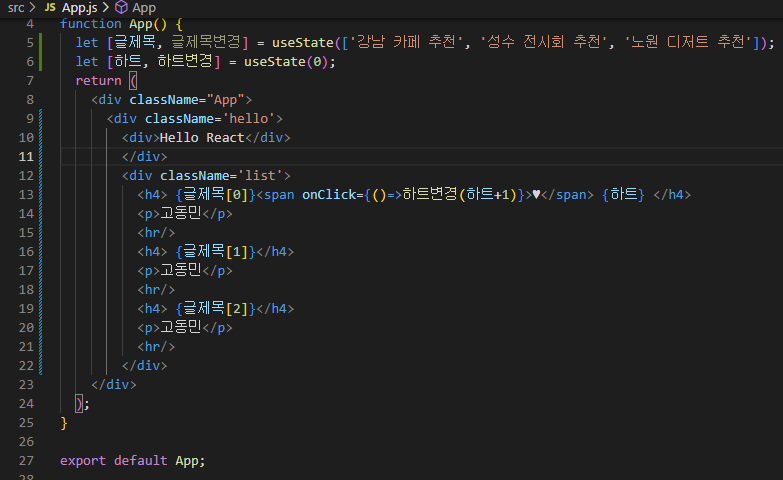Screen dimensions: 783x480
Task: Click '강남 카페 추천' string
Action: pos(406,42)
